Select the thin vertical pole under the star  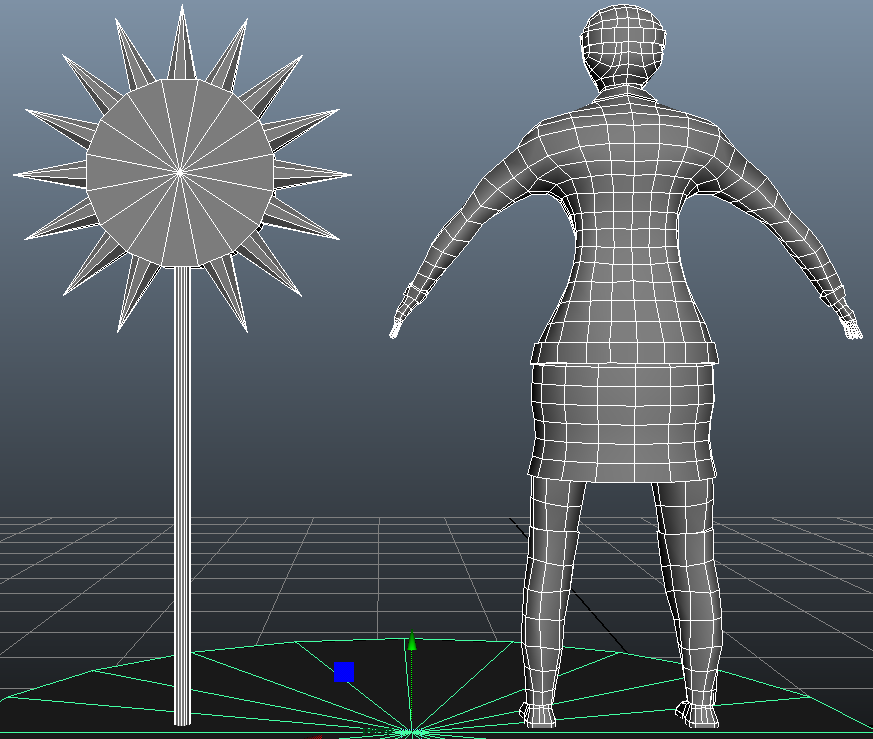coord(182,496)
